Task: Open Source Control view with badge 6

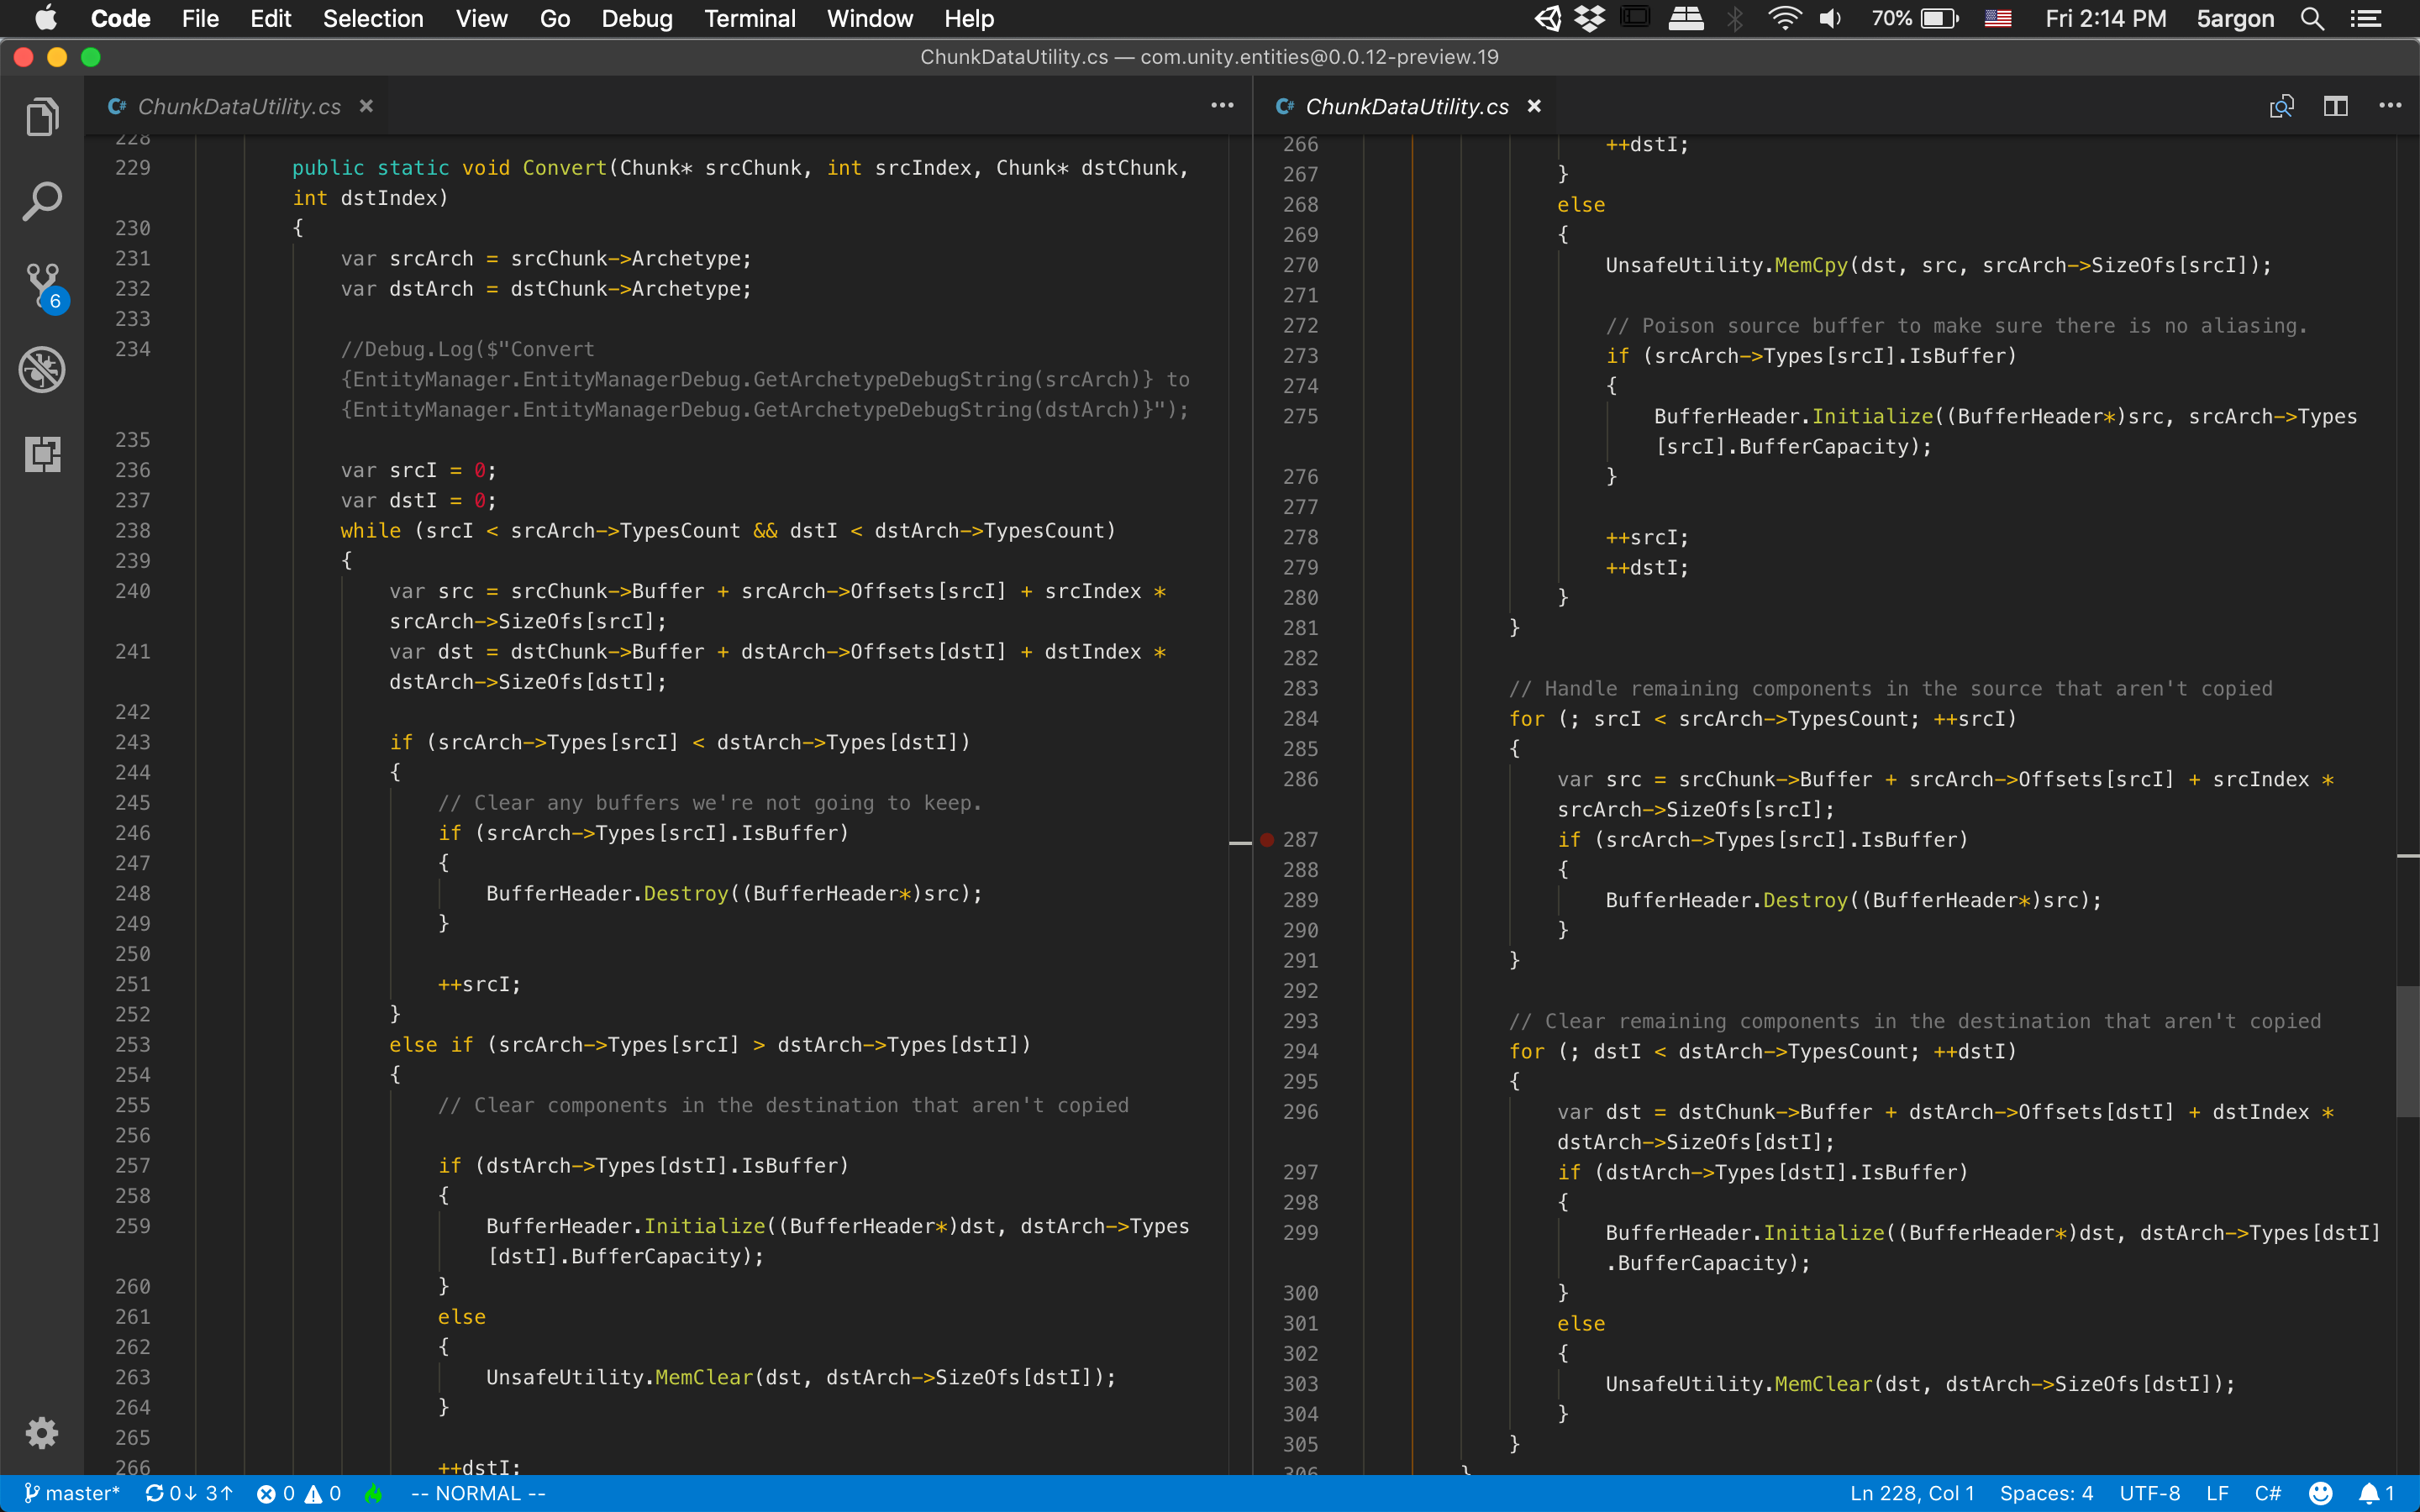Action: [42, 286]
